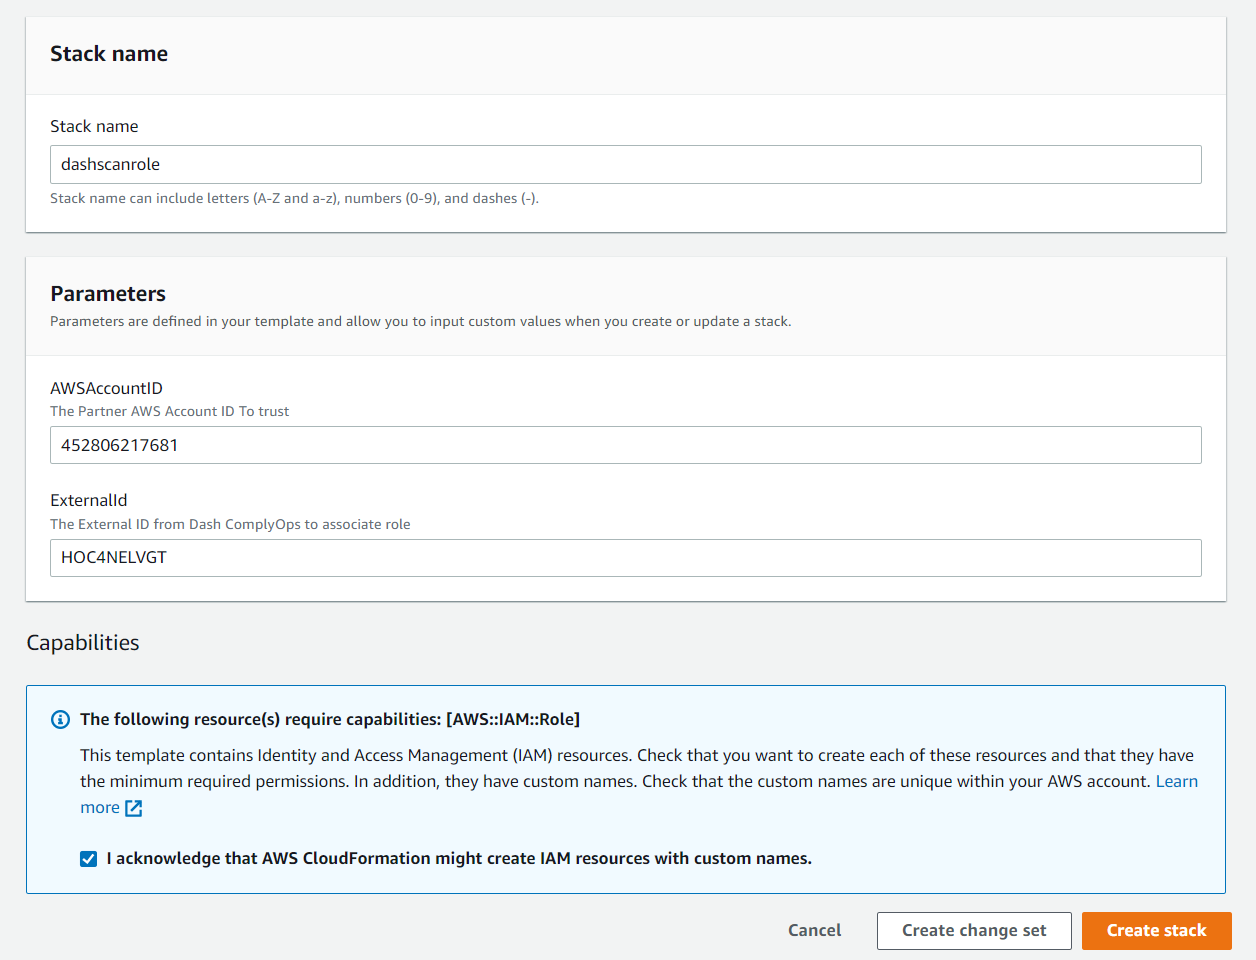Viewport: 1256px width, 960px height.
Task: Click the ExternalId field label
Action: (x=89, y=501)
